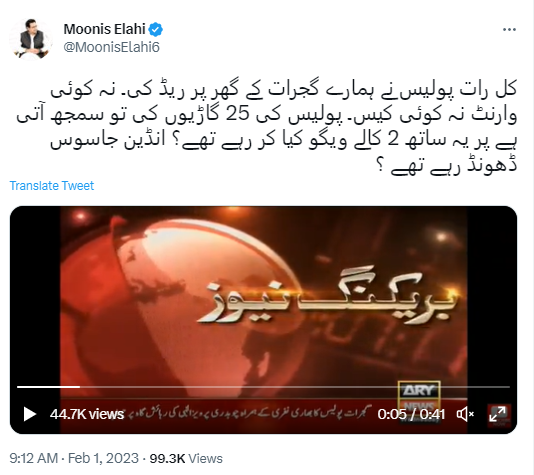Viewport: 534px width, 475px height.
Task: Click the news ticker text in video
Action: (x=250, y=414)
